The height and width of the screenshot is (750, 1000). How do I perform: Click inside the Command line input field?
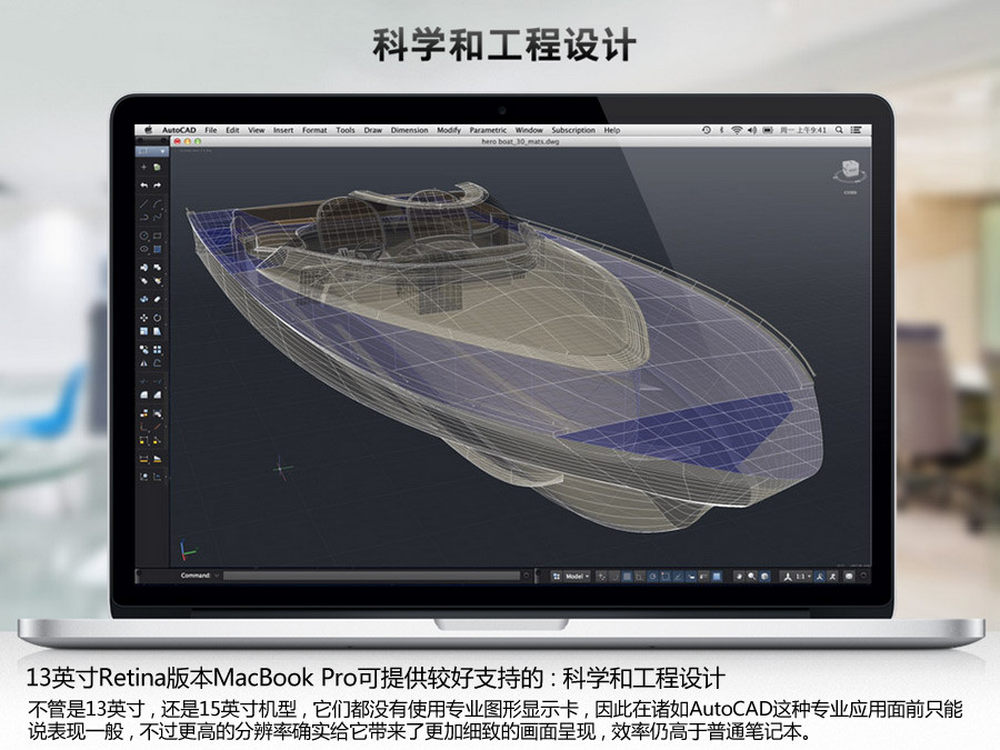tap(372, 575)
